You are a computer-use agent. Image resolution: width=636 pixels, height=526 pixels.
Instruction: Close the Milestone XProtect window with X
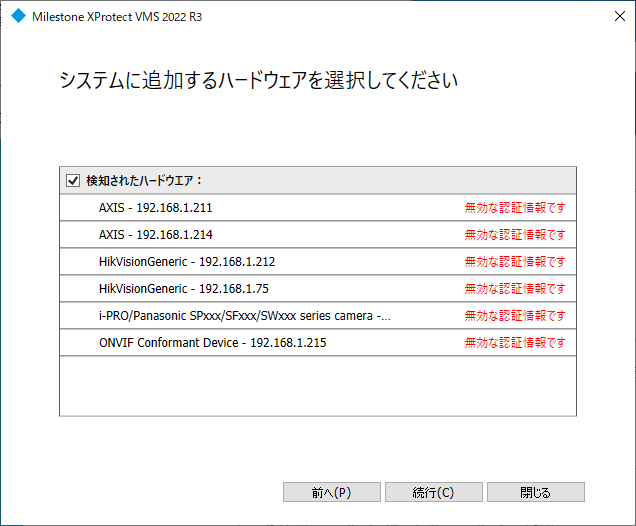[619, 16]
